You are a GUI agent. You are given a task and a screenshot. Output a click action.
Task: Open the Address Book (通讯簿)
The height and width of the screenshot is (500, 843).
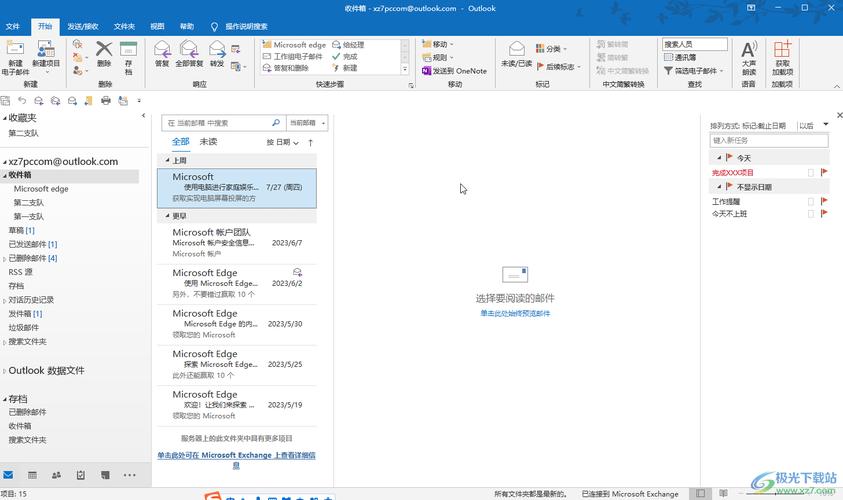tap(680, 57)
